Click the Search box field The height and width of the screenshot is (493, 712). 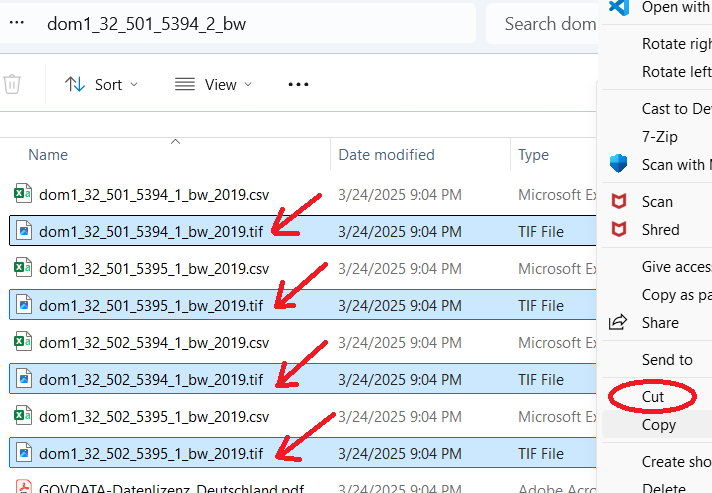click(545, 23)
